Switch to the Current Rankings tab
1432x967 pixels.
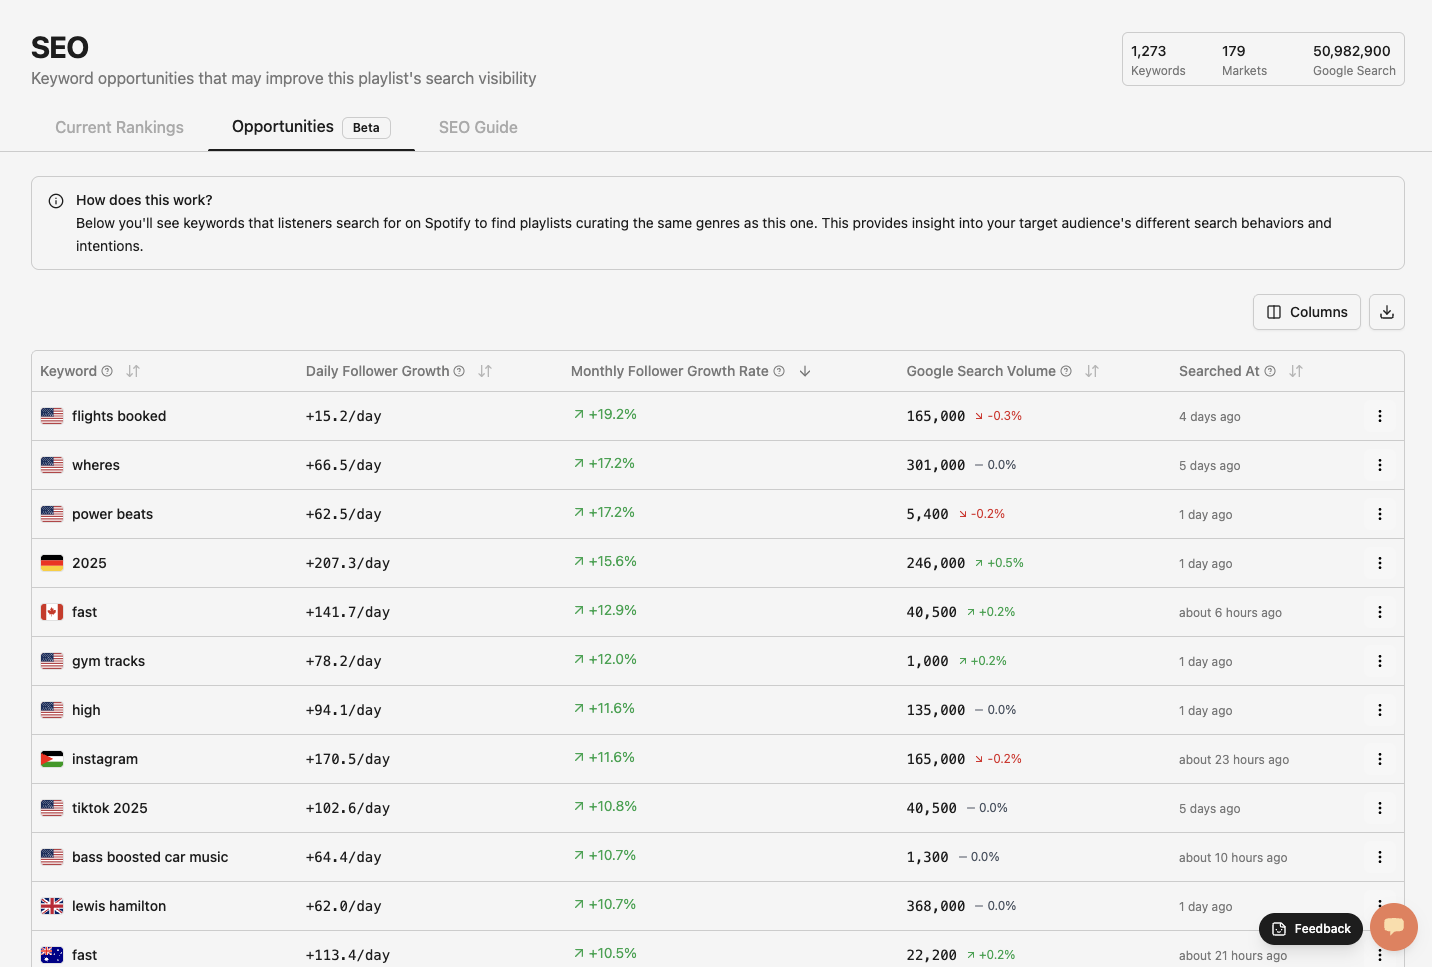pos(119,127)
